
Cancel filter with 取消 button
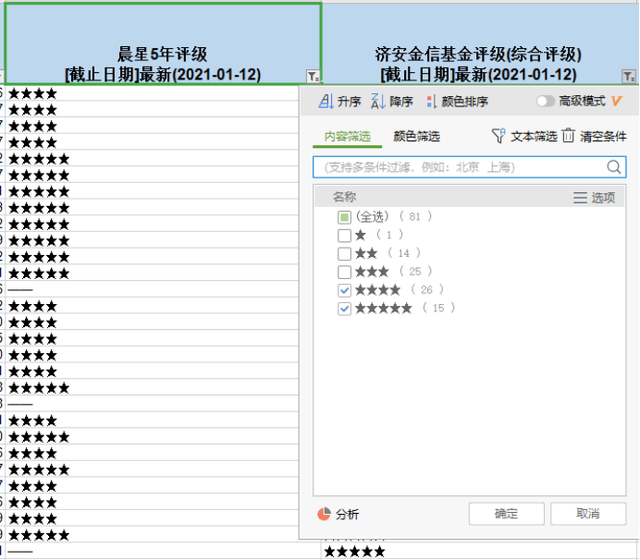[588, 513]
